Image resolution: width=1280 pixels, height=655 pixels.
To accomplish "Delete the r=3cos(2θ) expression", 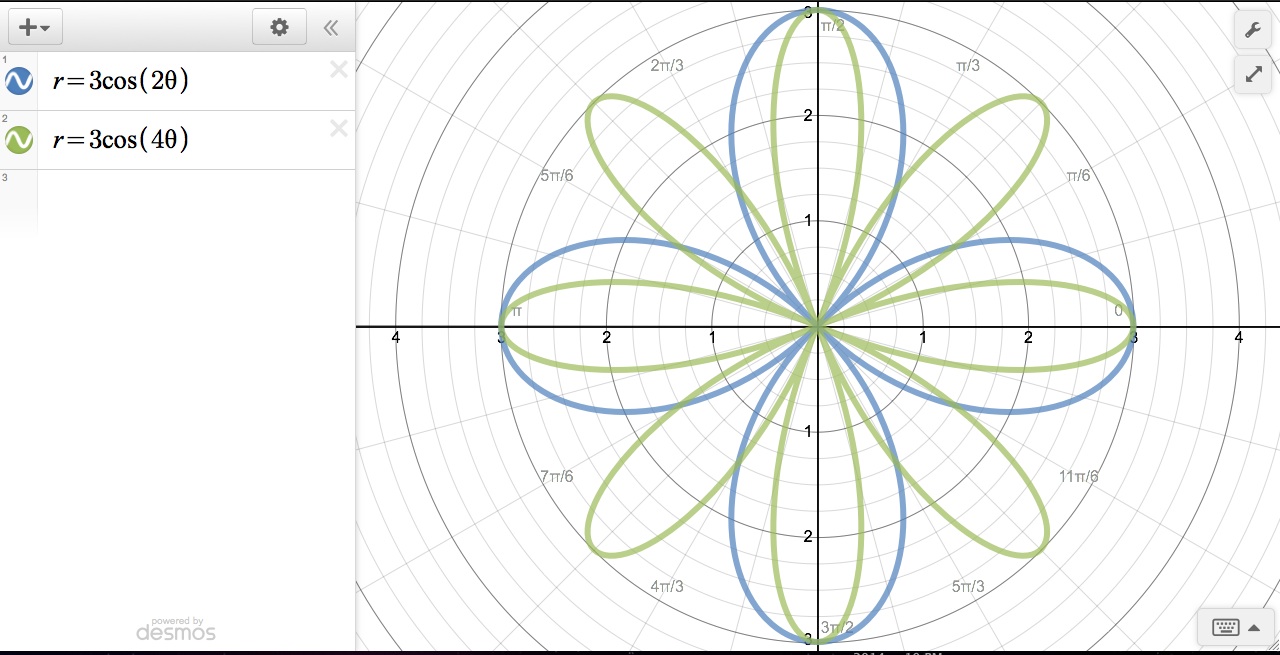I will pyautogui.click(x=339, y=69).
